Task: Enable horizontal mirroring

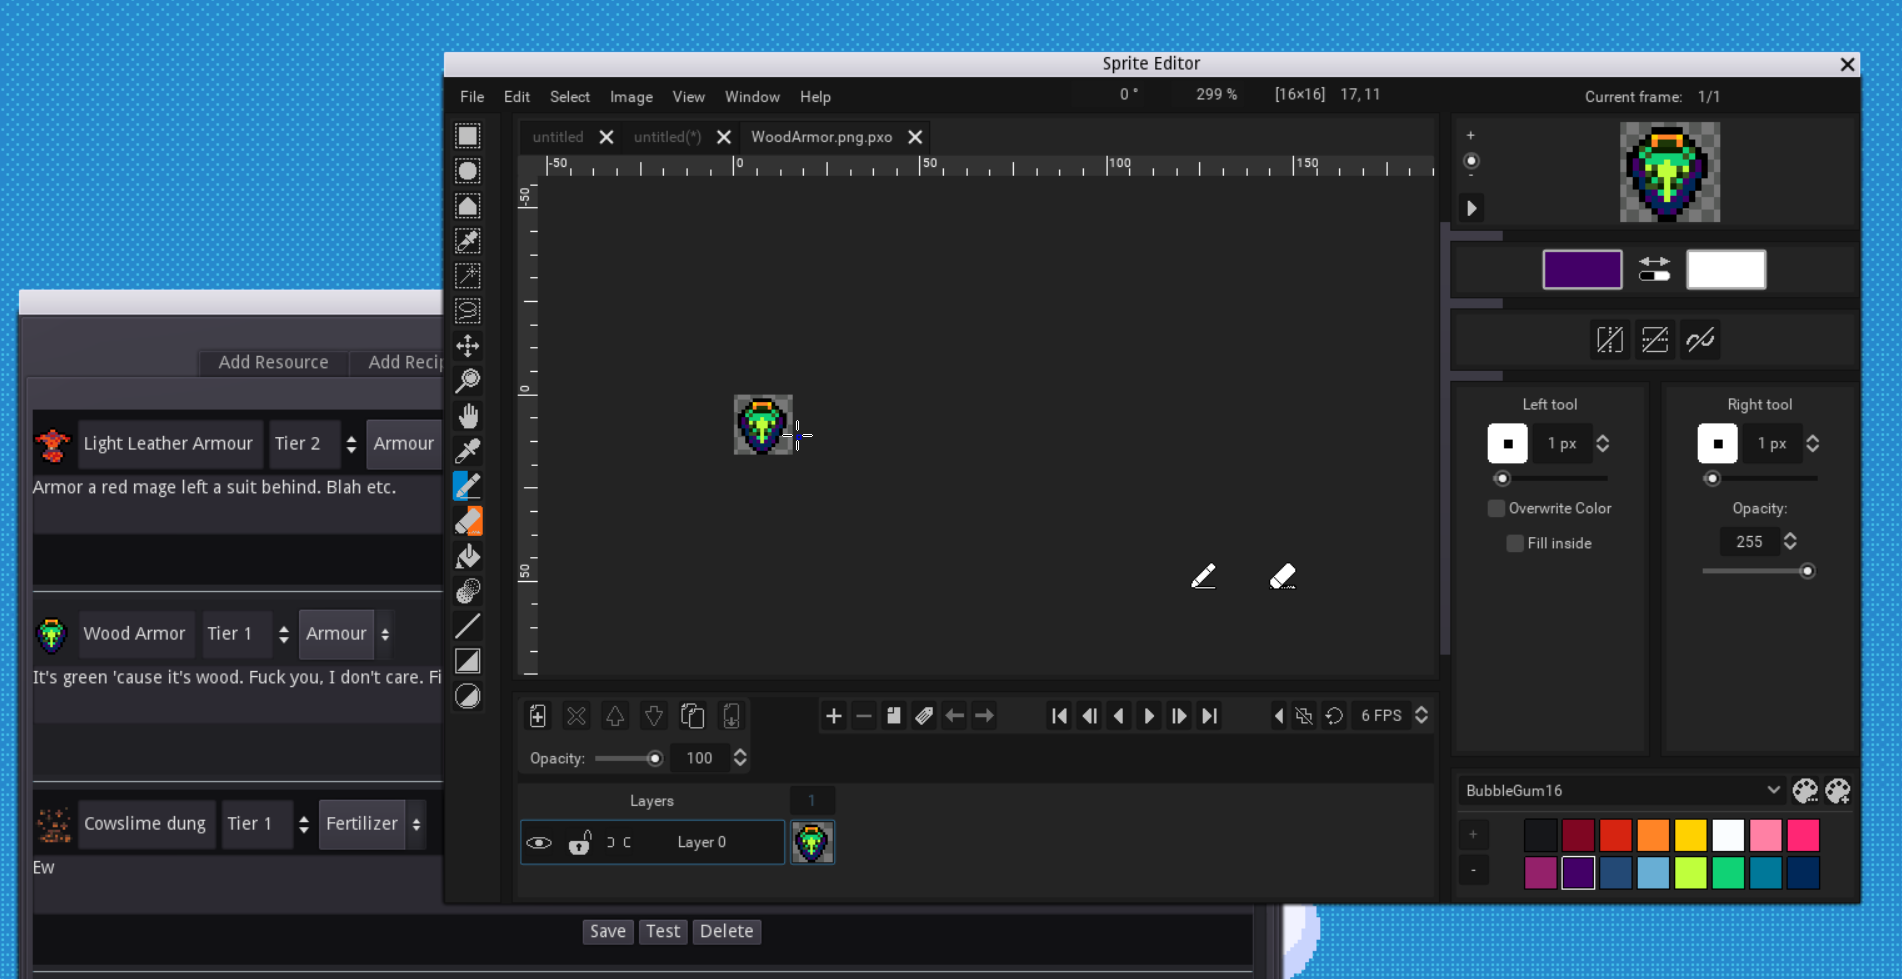Action: (1610, 340)
